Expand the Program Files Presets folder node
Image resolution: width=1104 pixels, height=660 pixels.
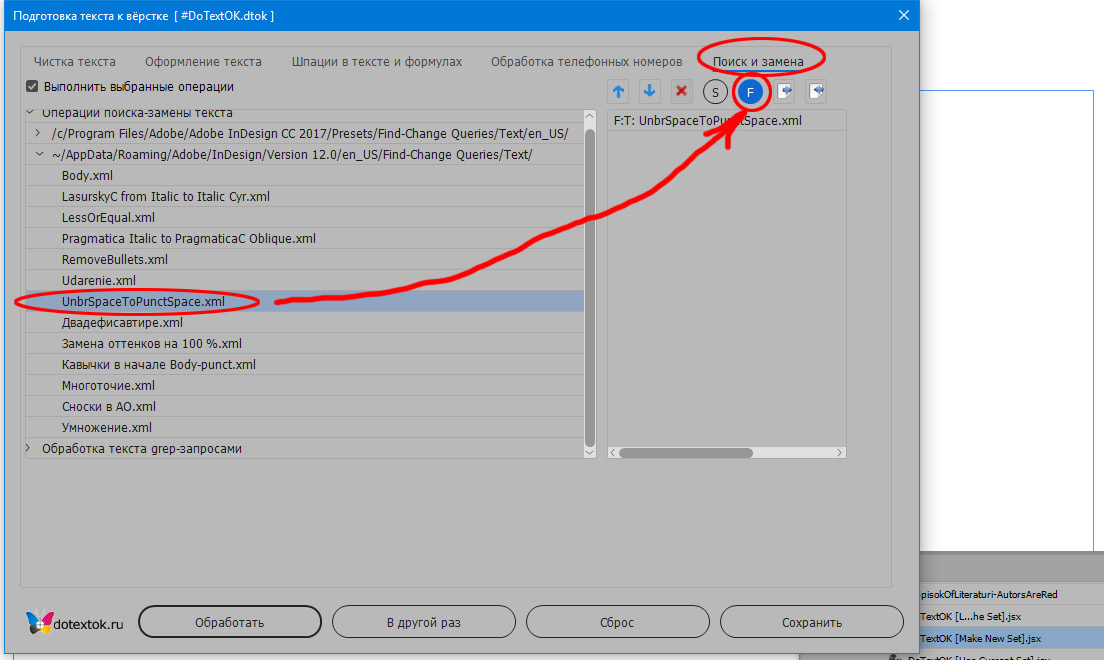[x=38, y=132]
